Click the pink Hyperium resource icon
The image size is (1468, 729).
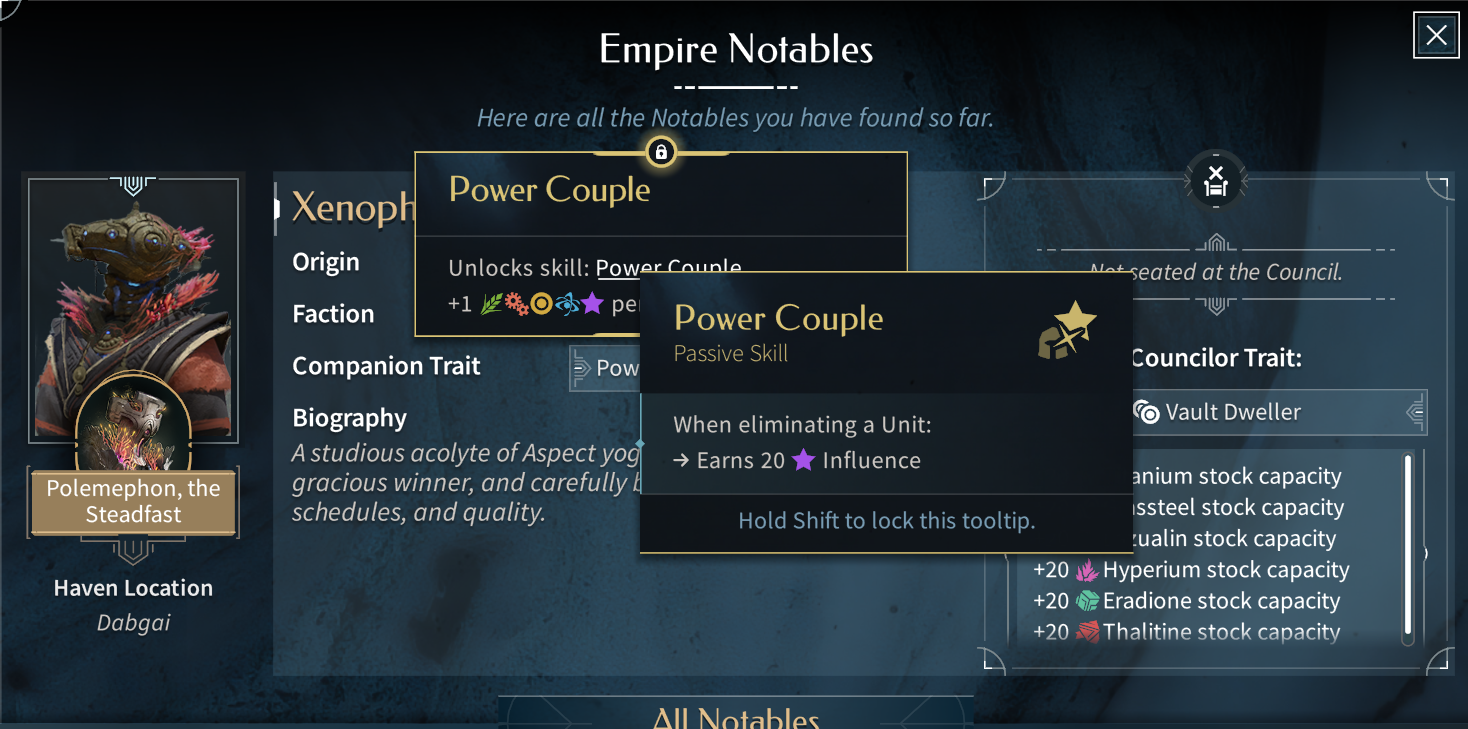click(1086, 570)
